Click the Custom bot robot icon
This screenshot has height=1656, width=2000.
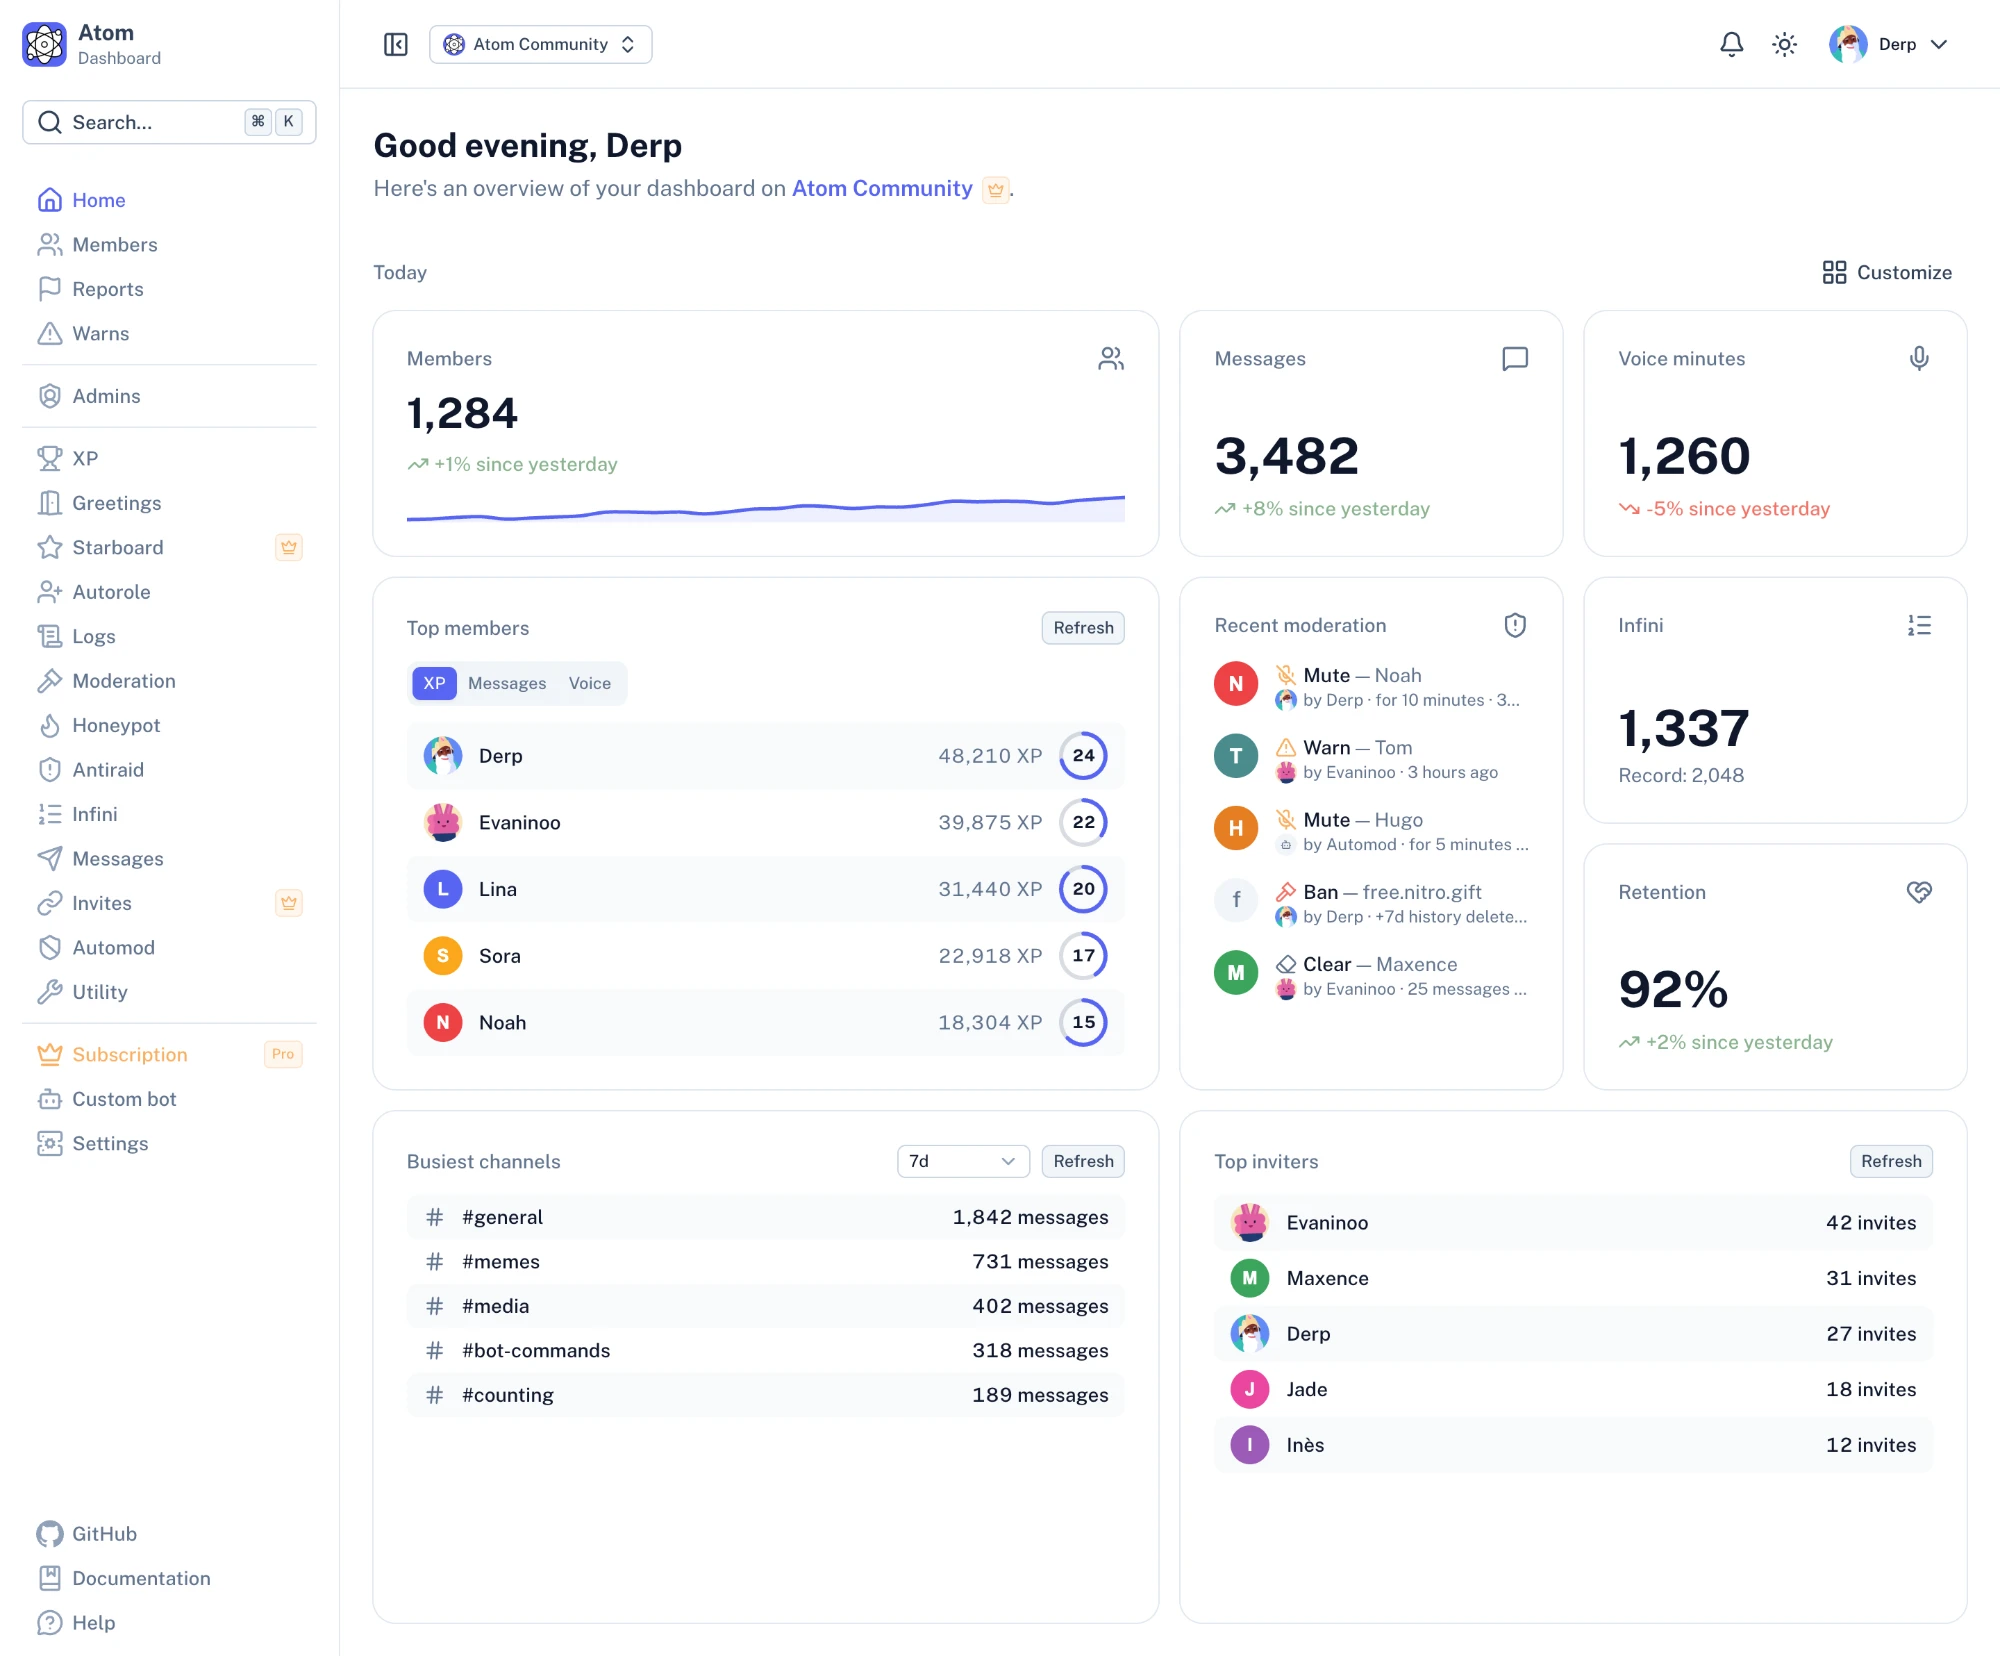[x=50, y=1099]
